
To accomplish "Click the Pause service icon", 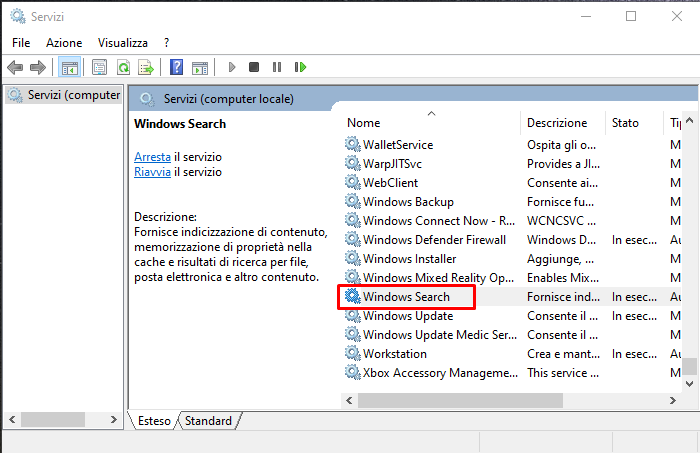I will pyautogui.click(x=277, y=67).
